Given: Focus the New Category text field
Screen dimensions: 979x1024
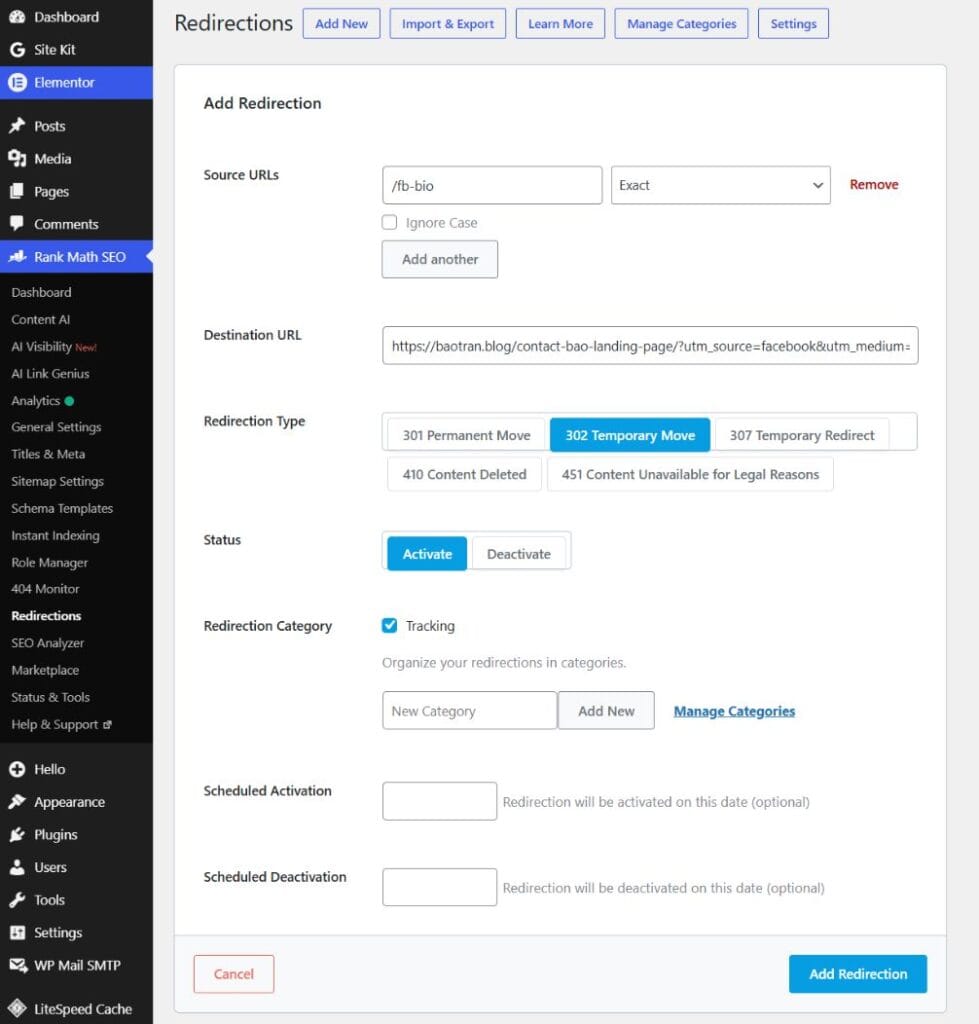Looking at the screenshot, I should [x=470, y=711].
